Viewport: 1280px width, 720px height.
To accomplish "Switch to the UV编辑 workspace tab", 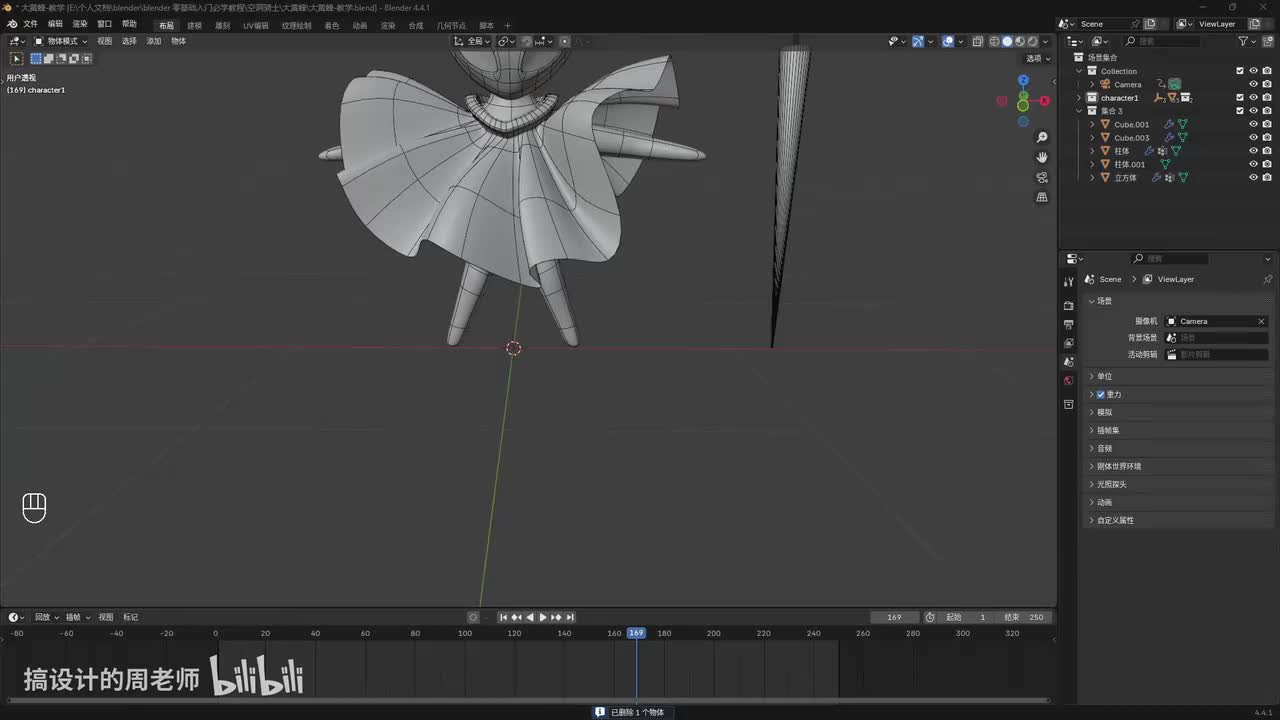I will 256,25.
